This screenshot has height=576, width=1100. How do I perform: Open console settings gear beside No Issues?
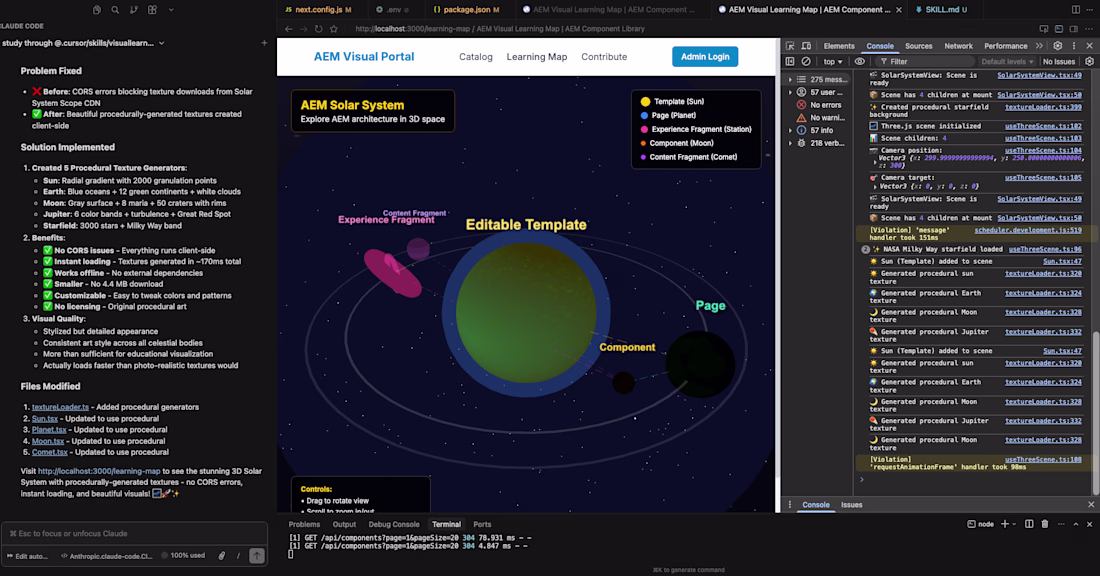point(1089,61)
